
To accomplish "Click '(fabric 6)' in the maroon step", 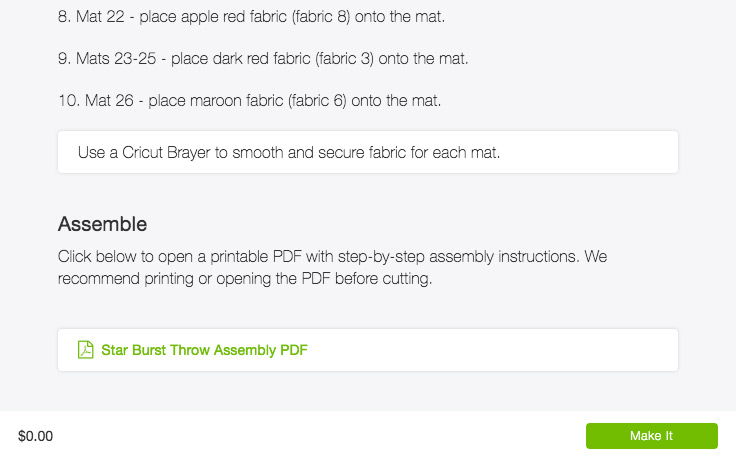I will (x=317, y=100).
